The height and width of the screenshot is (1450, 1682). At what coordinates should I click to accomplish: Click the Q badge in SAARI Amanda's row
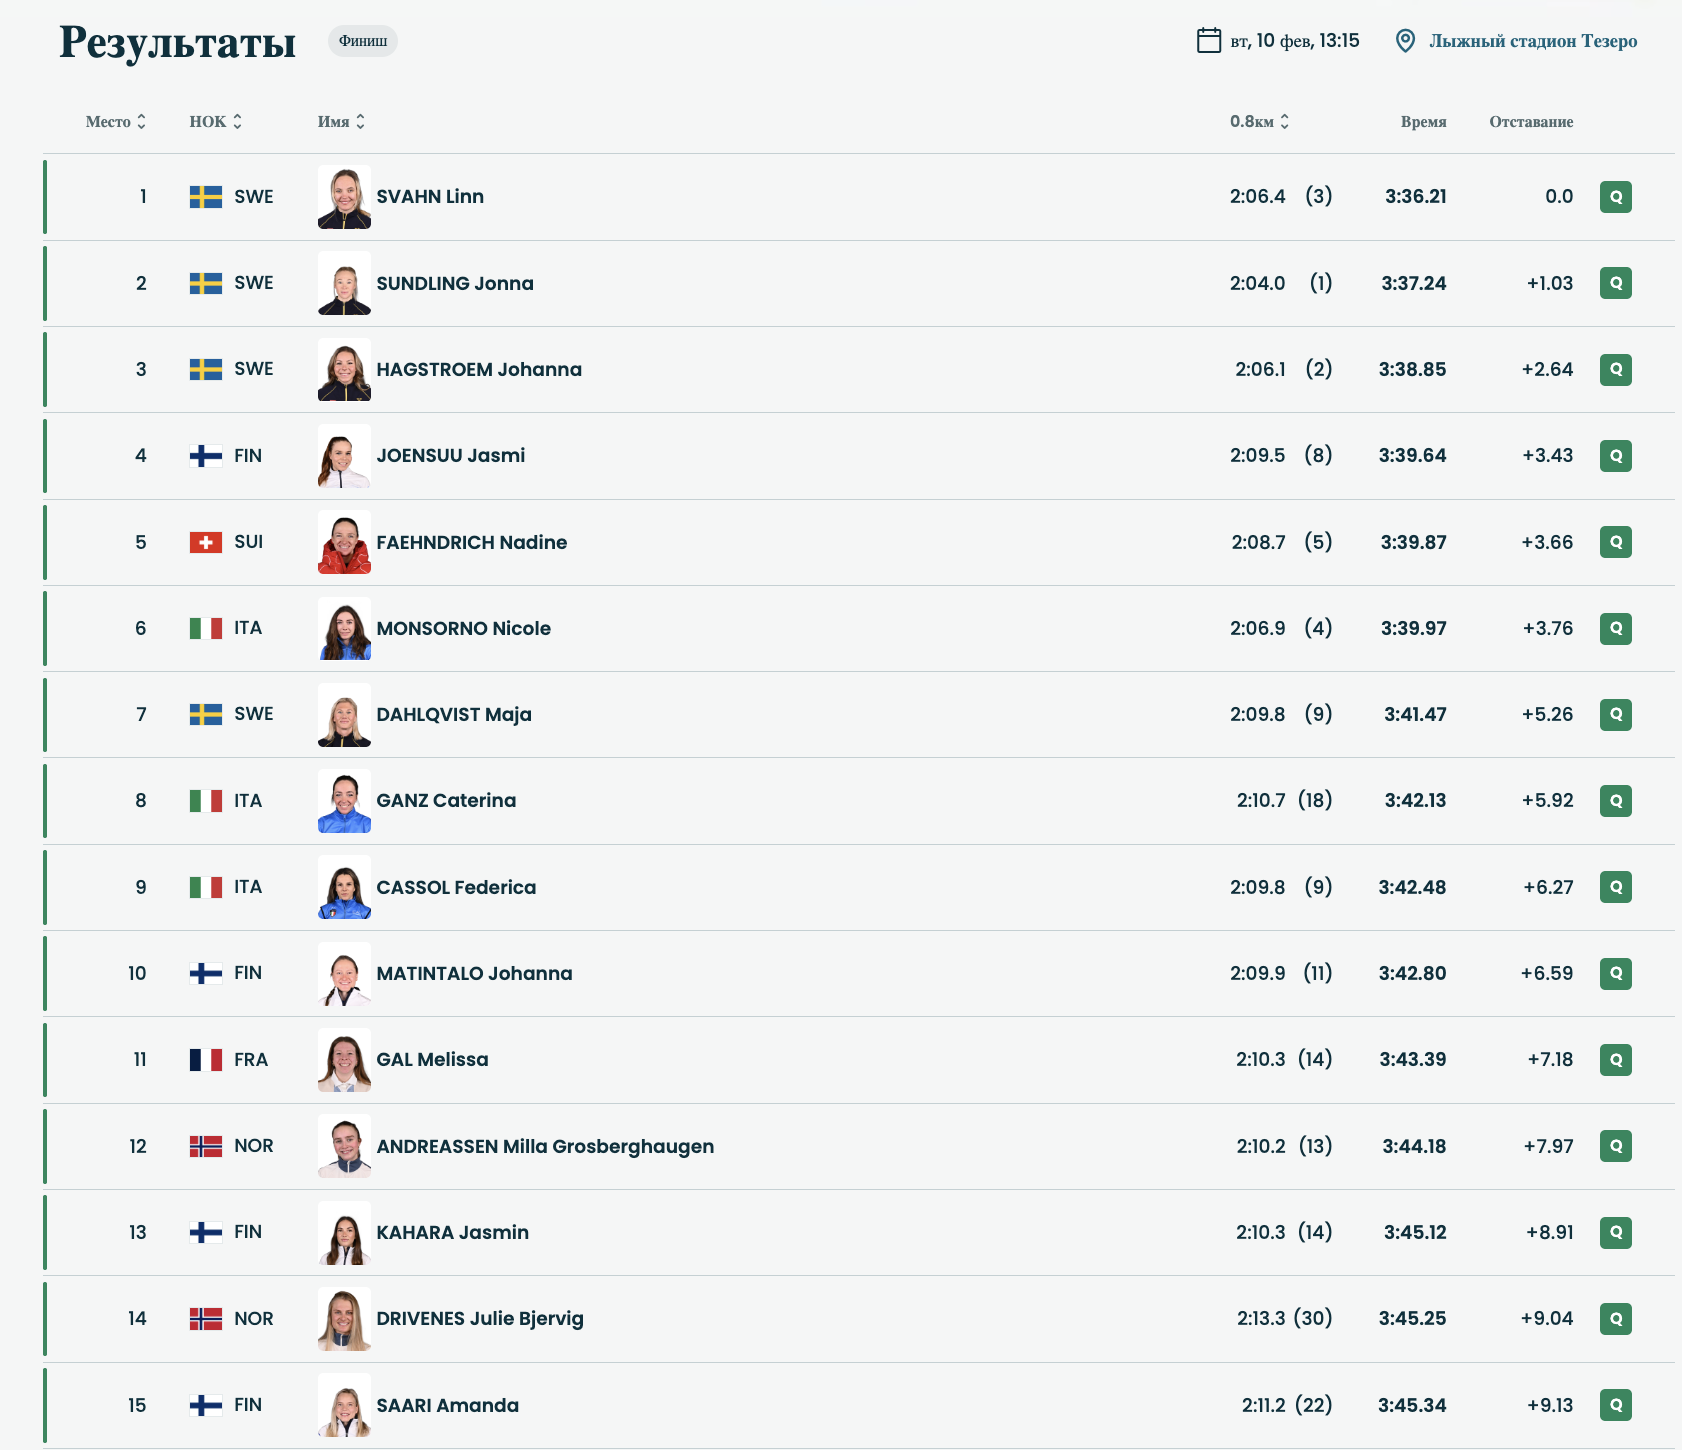pyautogui.click(x=1615, y=1405)
